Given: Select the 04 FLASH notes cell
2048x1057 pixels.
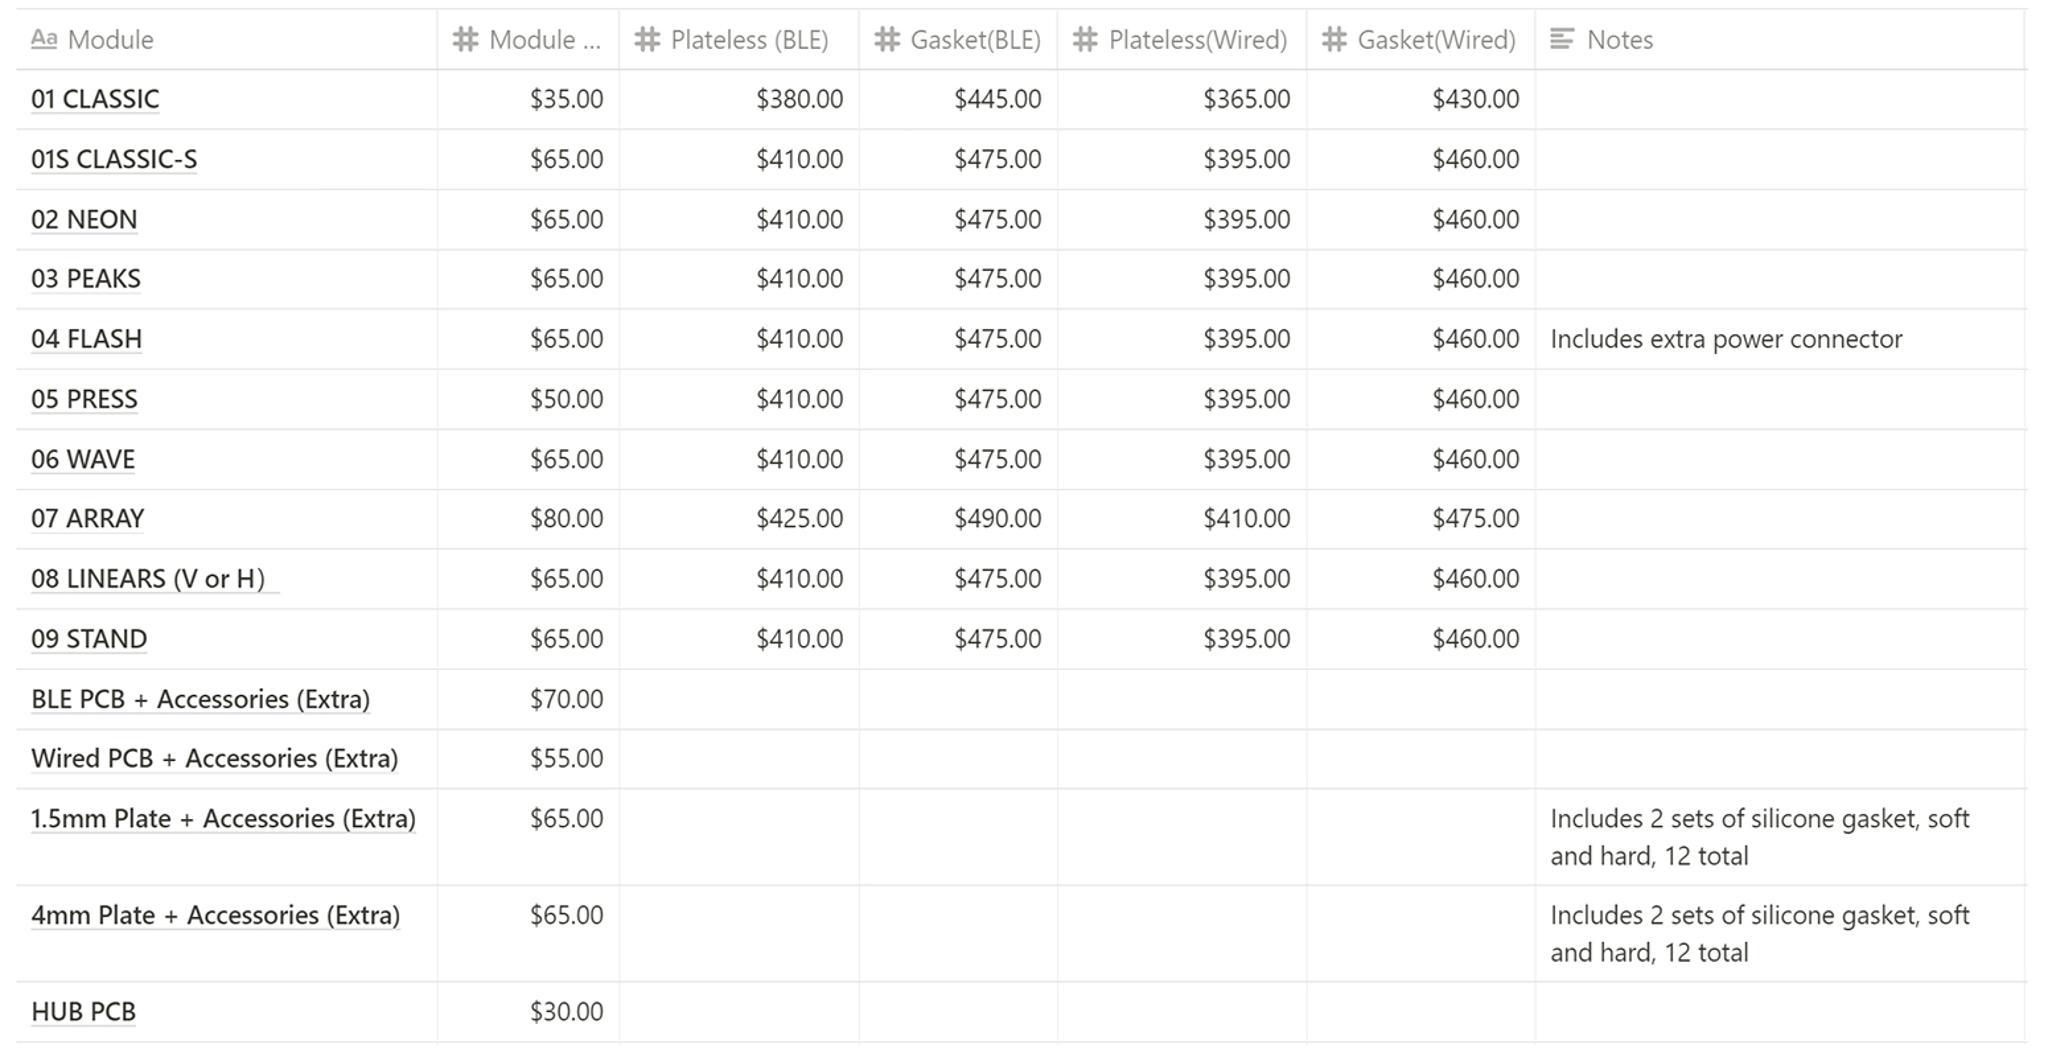Looking at the screenshot, I should [1726, 340].
